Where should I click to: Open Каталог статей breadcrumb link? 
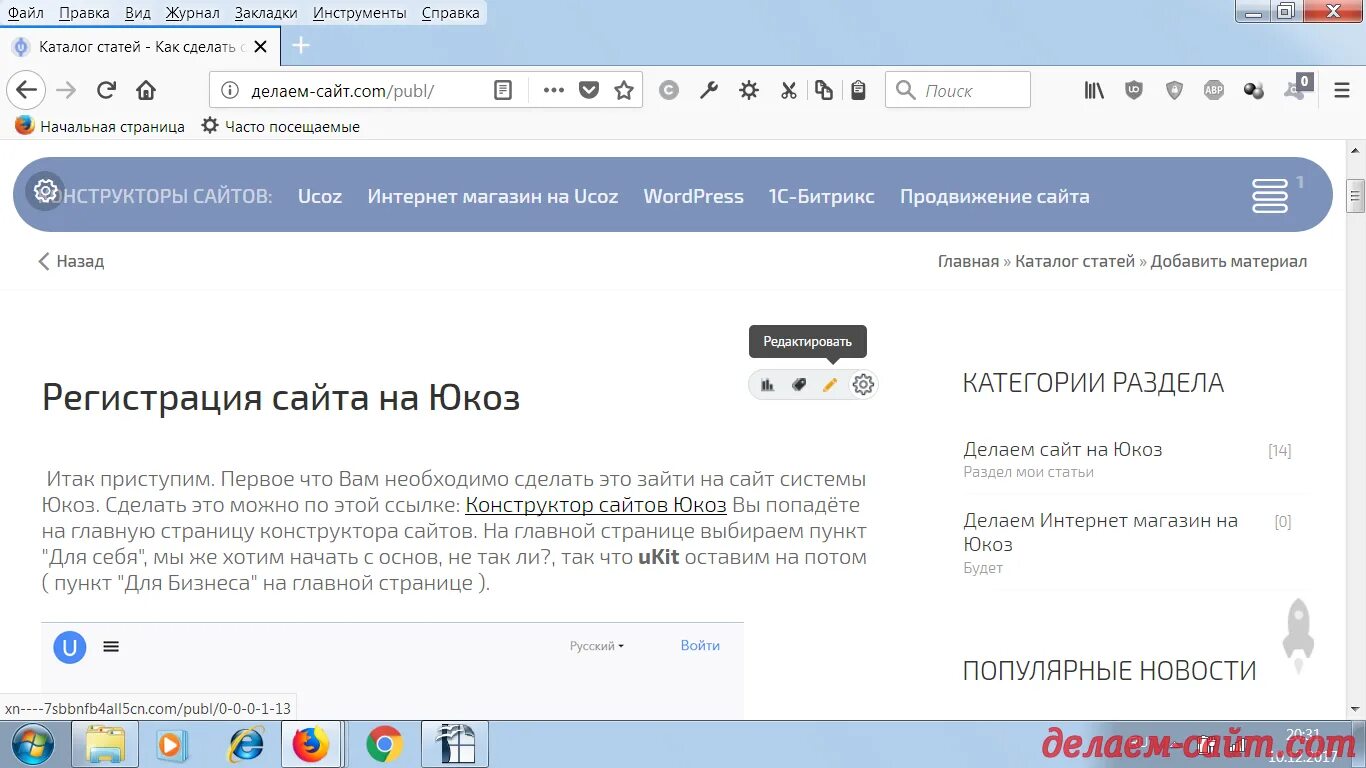click(x=1075, y=261)
